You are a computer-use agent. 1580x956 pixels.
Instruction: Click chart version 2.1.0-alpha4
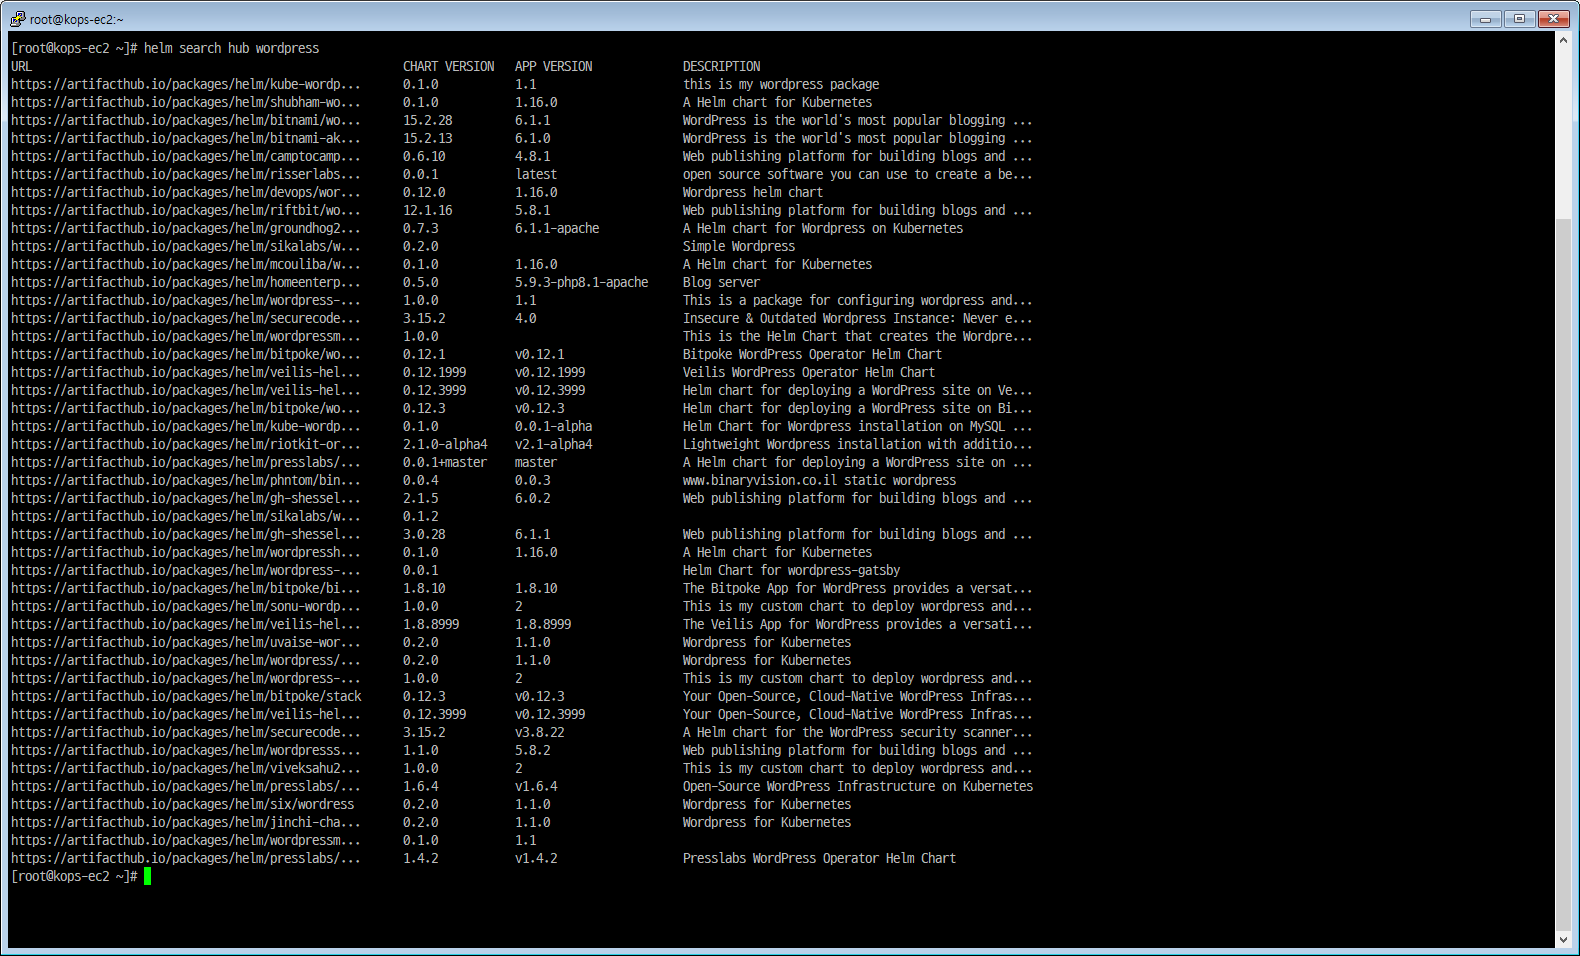click(445, 444)
